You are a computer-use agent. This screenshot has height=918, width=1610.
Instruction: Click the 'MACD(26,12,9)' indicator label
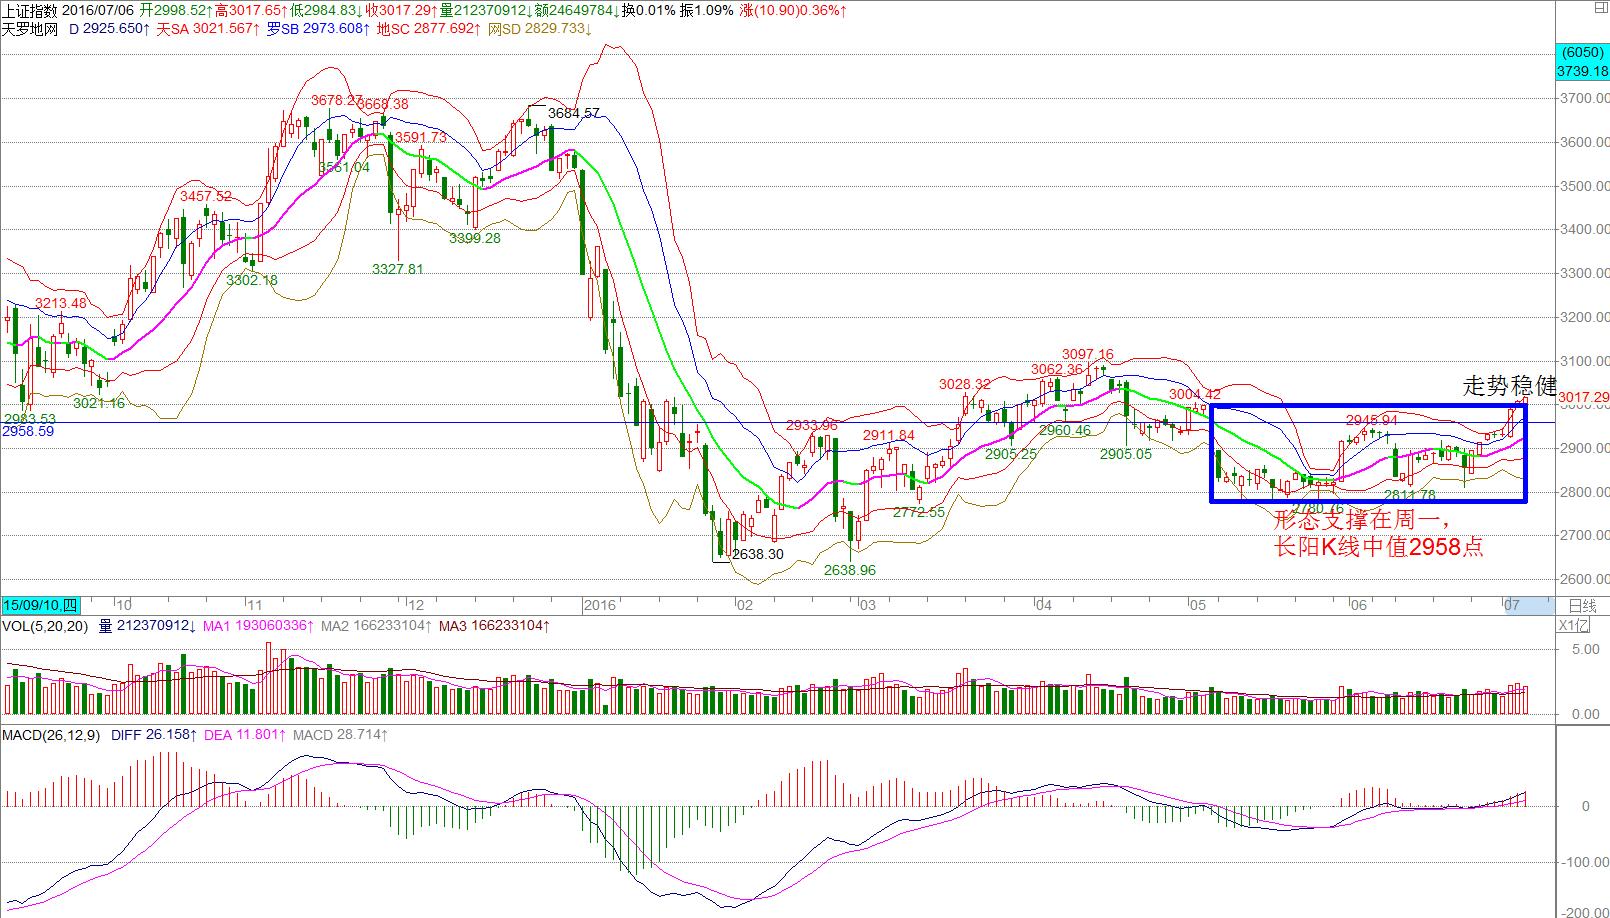click(x=50, y=735)
